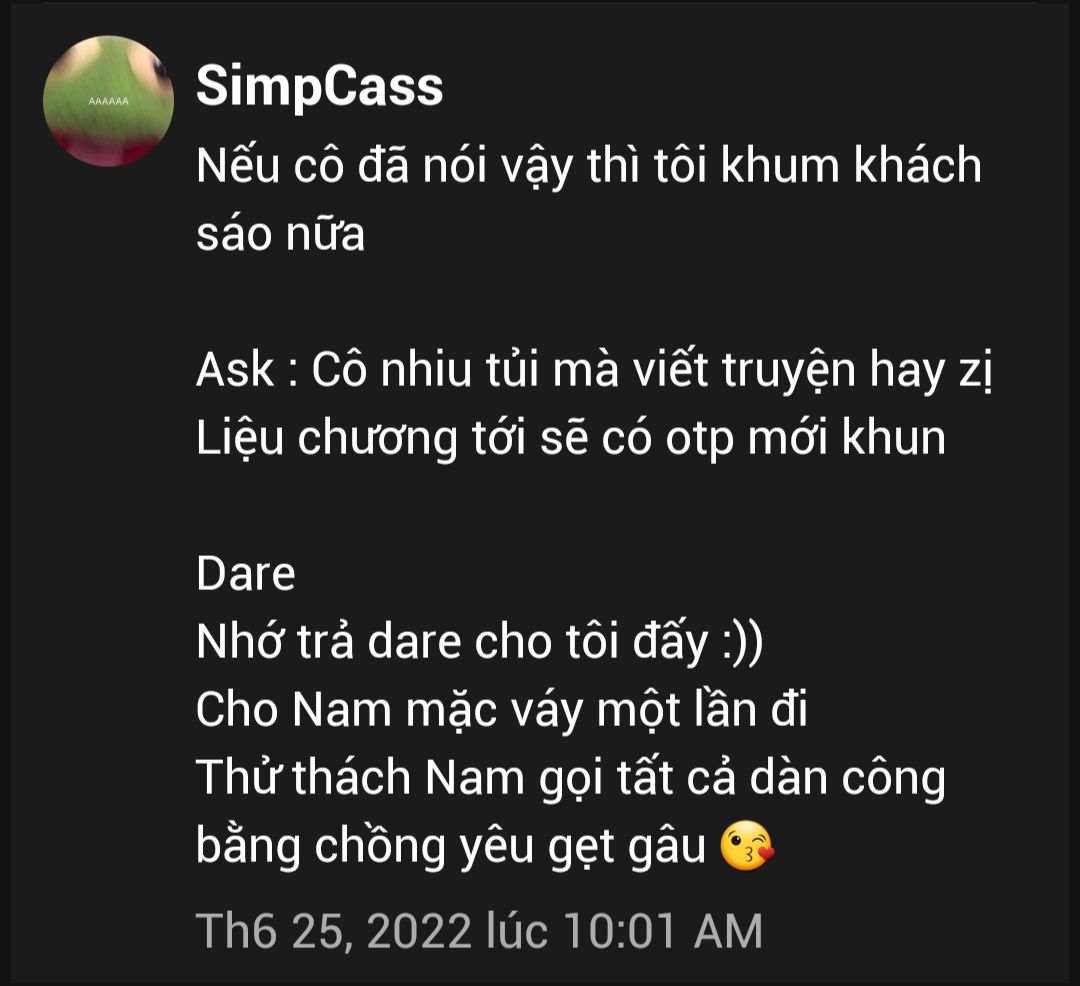The height and width of the screenshot is (986, 1080).
Task: Open SimpCass's round profile avatar
Action: point(108,101)
